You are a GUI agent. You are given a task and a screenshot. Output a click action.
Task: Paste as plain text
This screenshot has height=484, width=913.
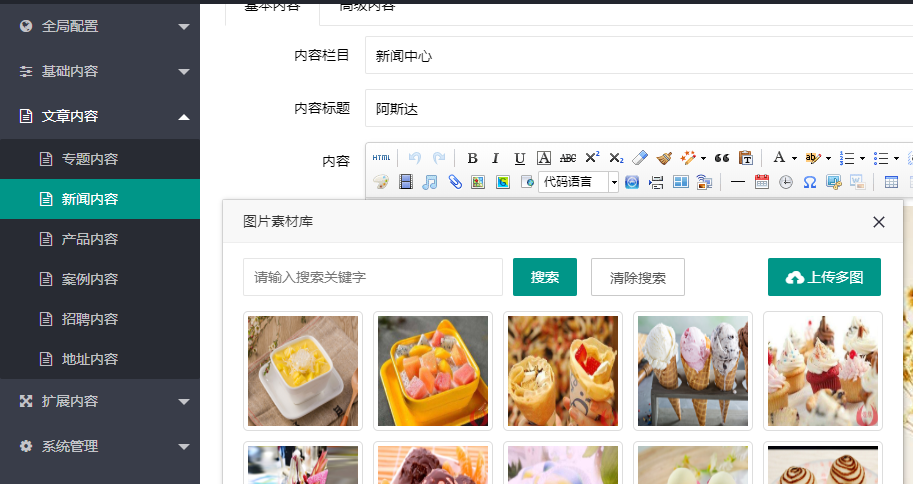(746, 158)
